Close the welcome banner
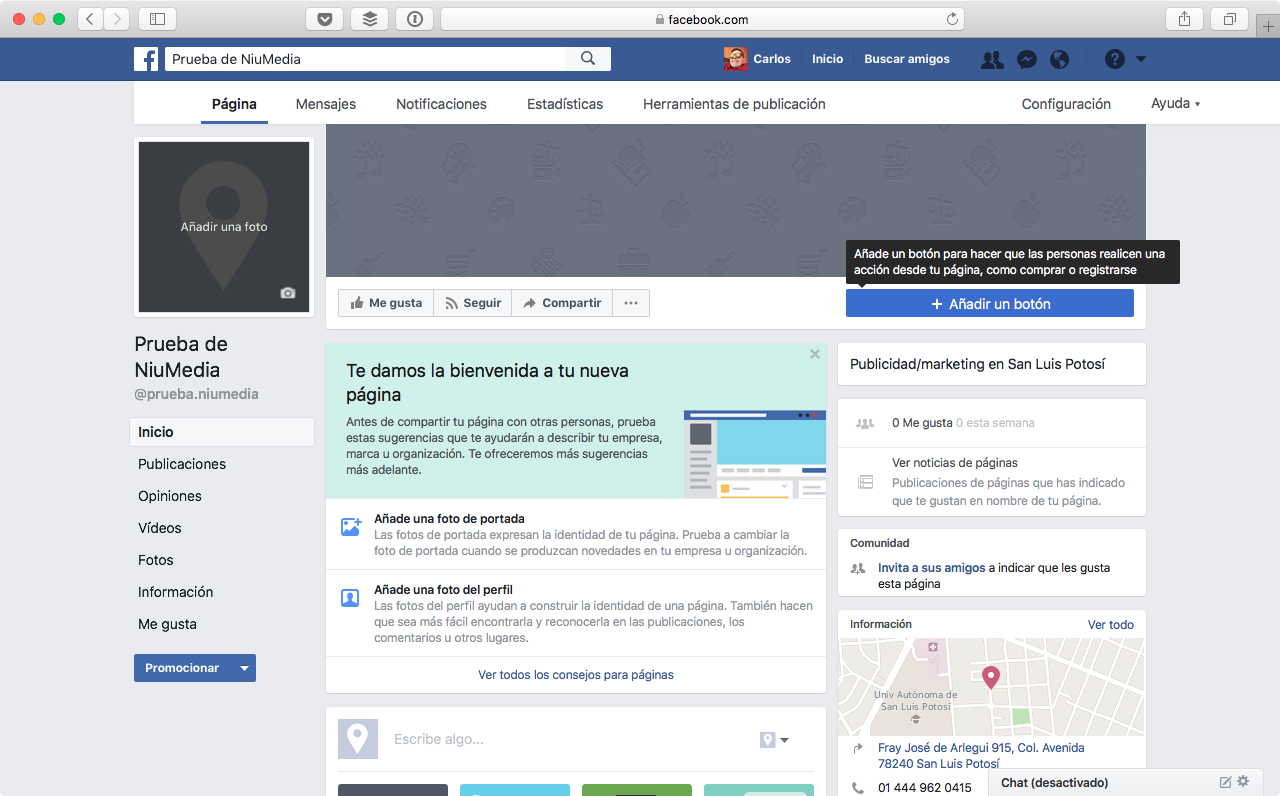 (815, 354)
